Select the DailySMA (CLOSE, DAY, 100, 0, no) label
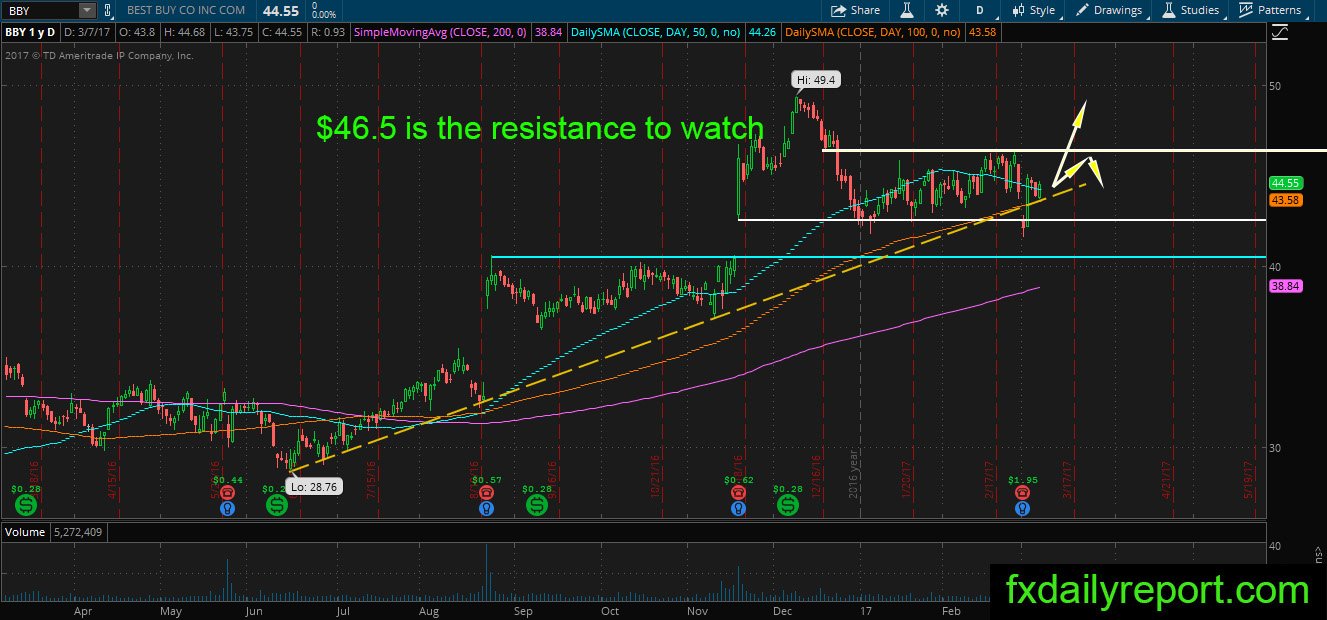The height and width of the screenshot is (620, 1327). coord(874,33)
